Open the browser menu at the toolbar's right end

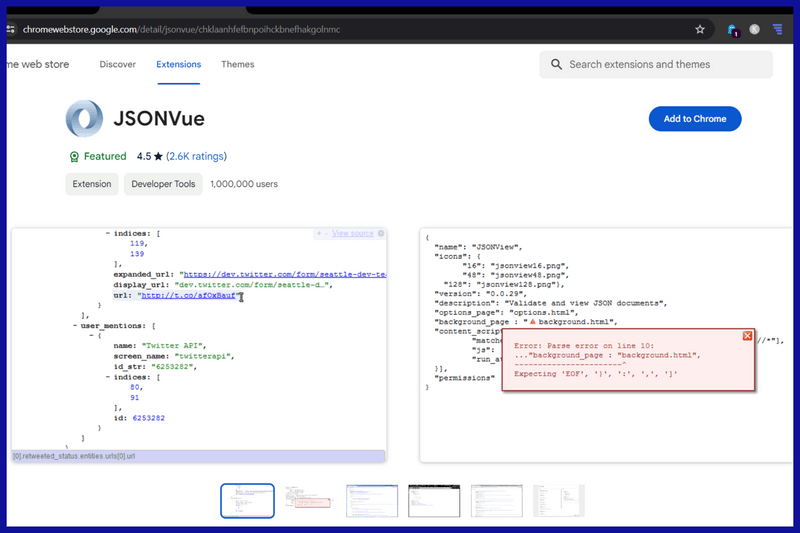tap(777, 30)
